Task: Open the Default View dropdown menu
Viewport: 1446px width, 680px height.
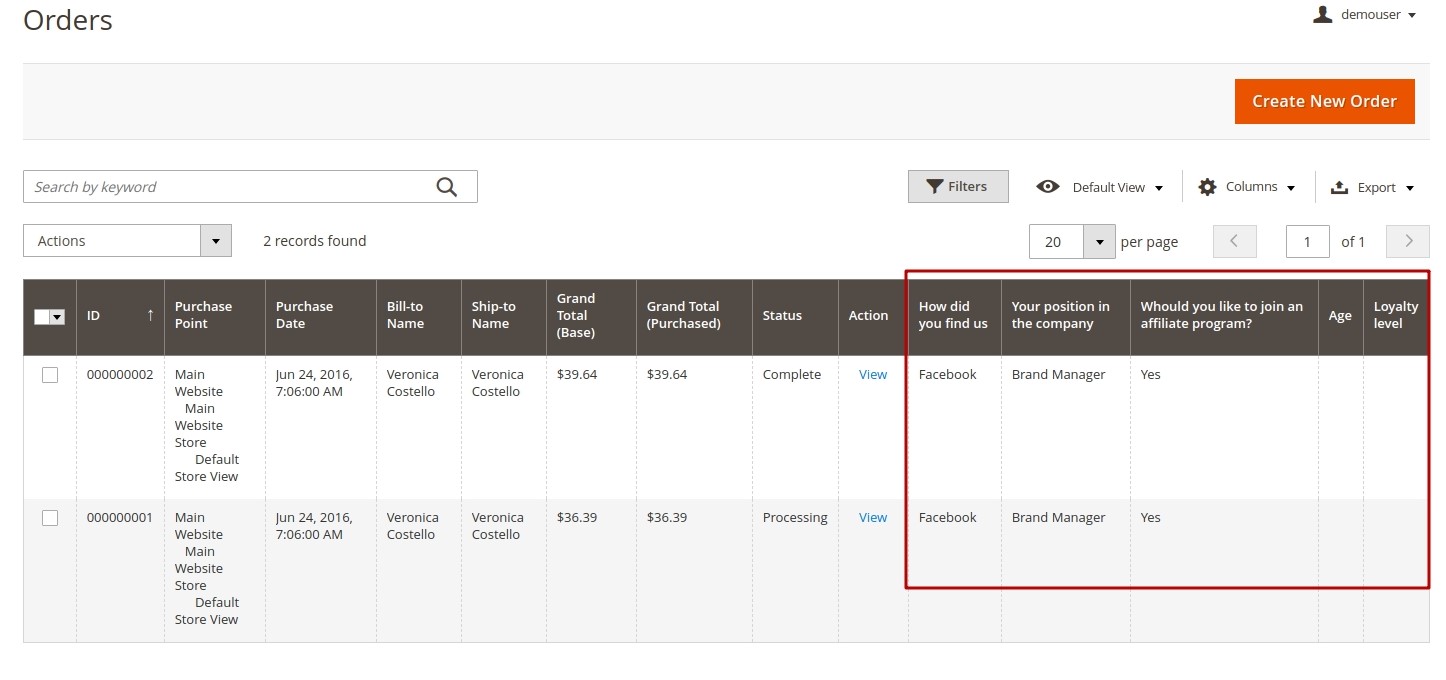Action: (1117, 187)
